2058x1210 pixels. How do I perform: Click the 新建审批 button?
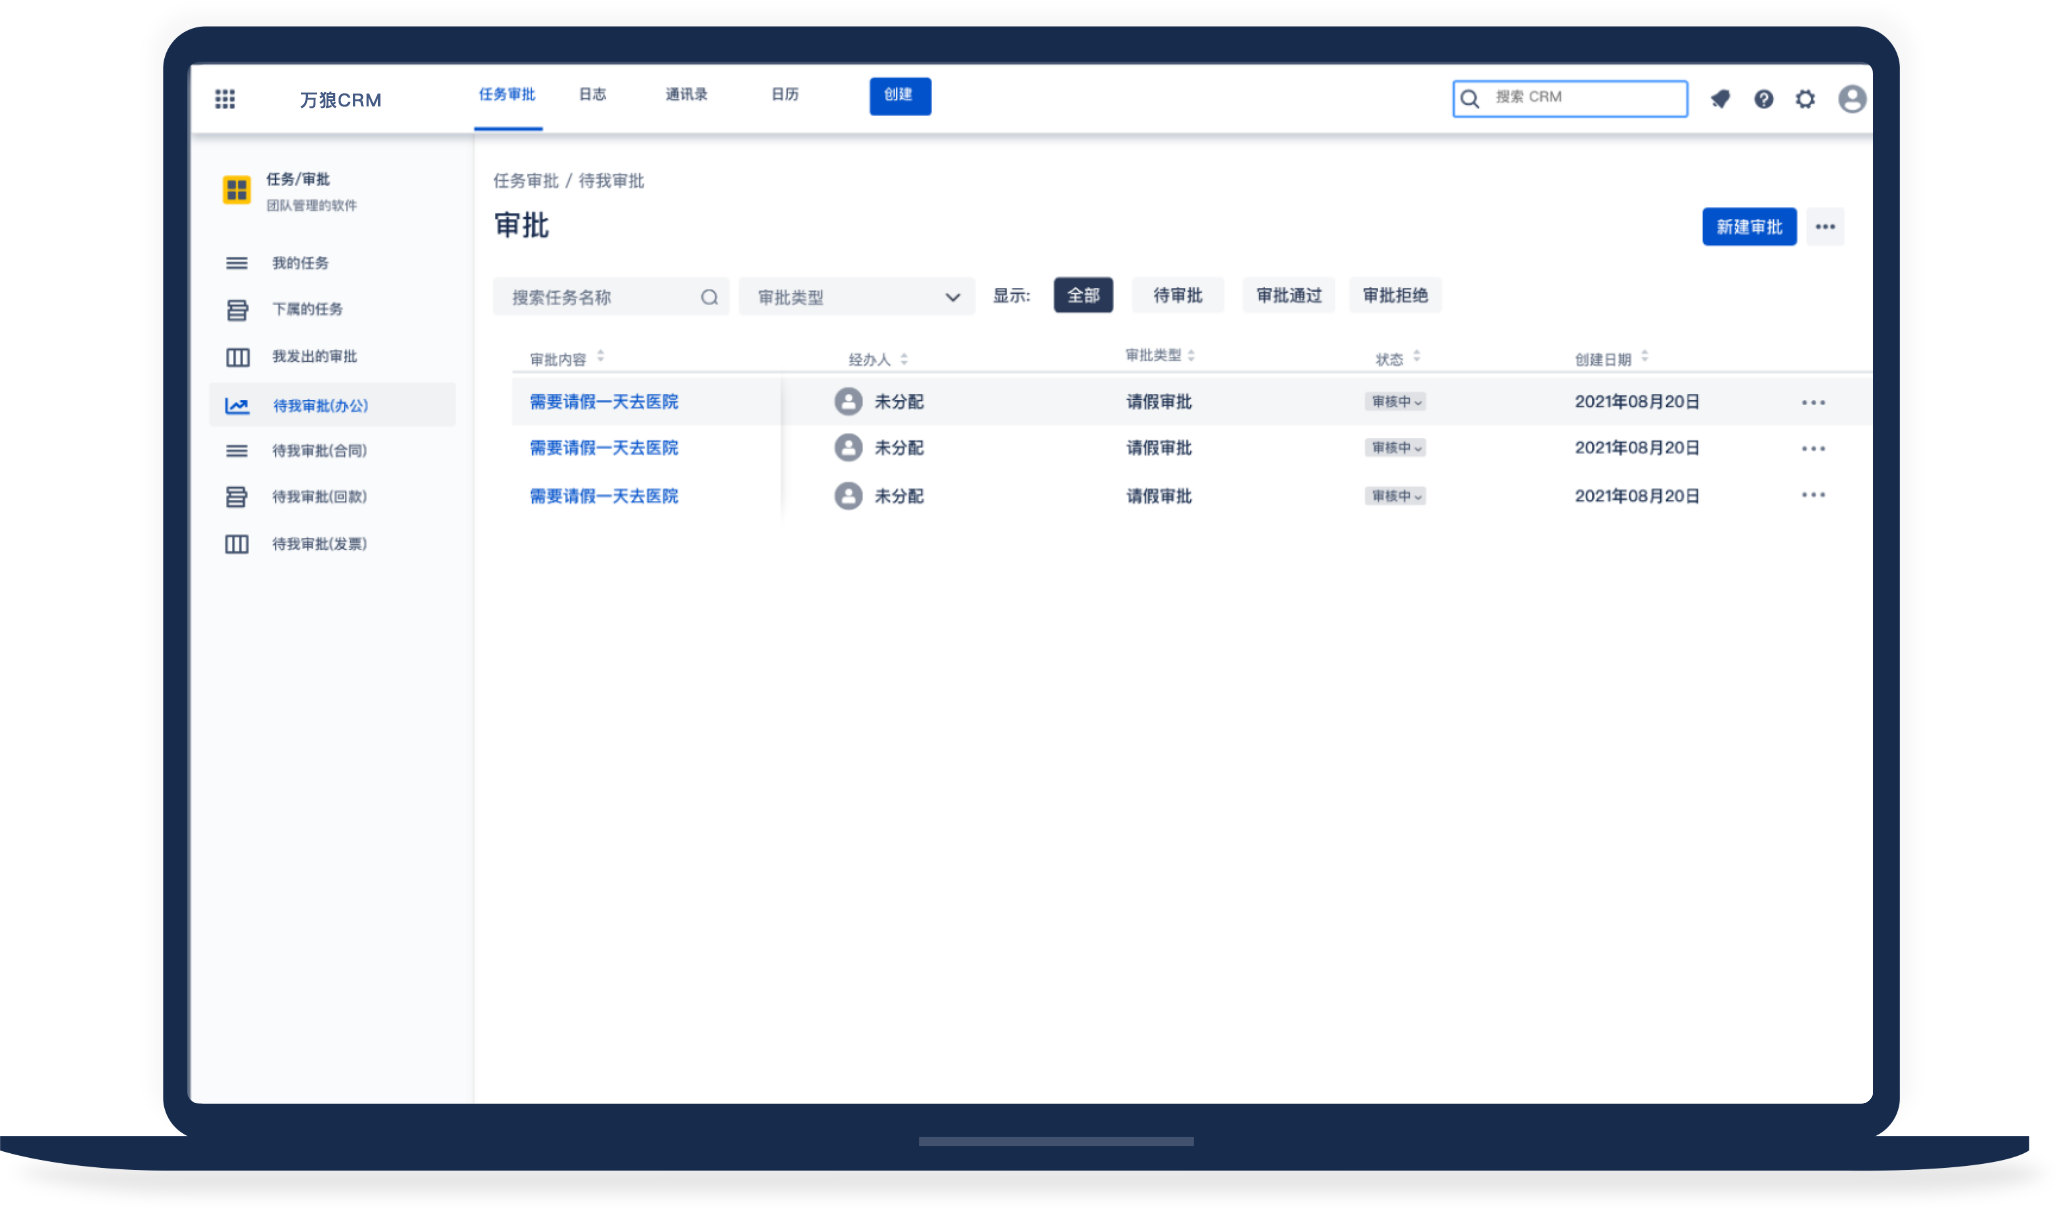coord(1749,227)
